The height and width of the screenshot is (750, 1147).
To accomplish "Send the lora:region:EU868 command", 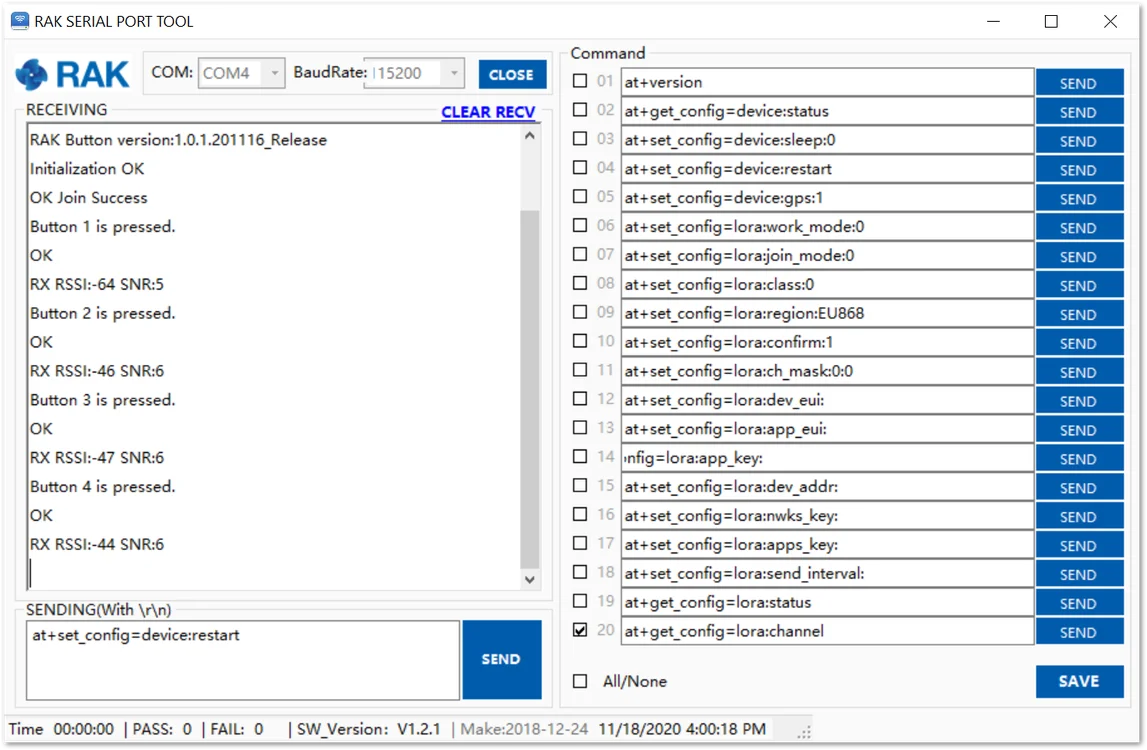I will tap(1079, 314).
